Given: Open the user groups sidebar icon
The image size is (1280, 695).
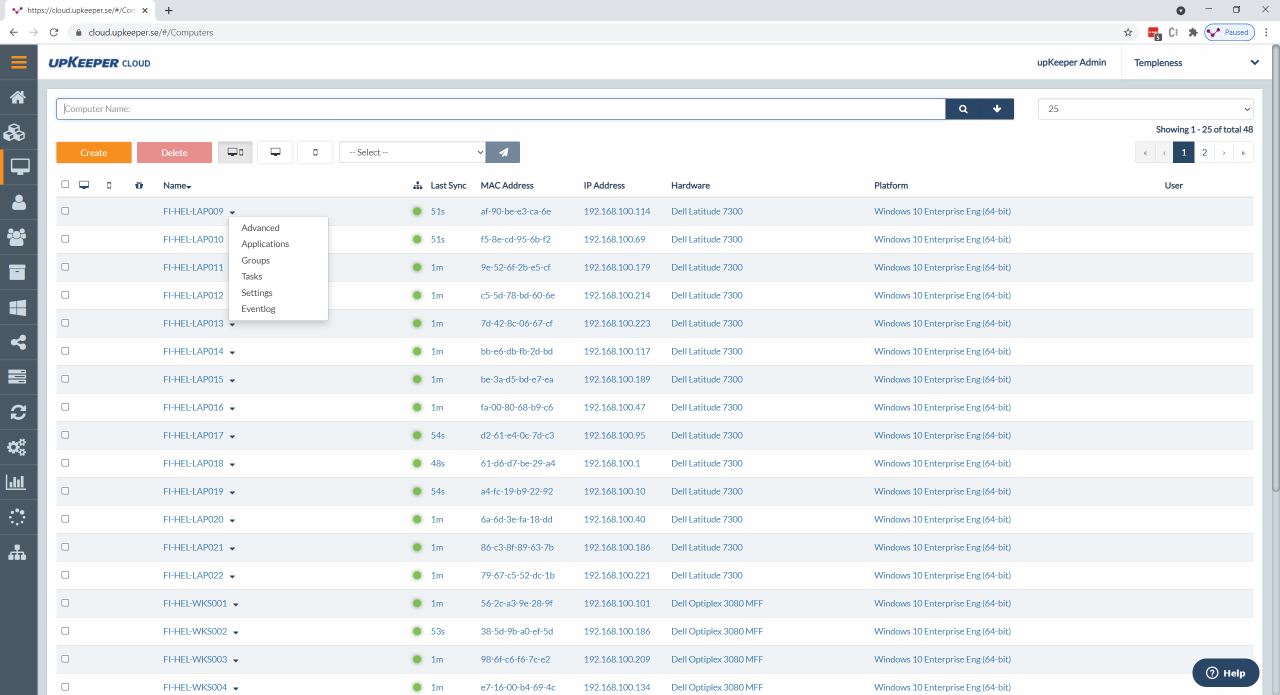Looking at the screenshot, I should pos(18,237).
